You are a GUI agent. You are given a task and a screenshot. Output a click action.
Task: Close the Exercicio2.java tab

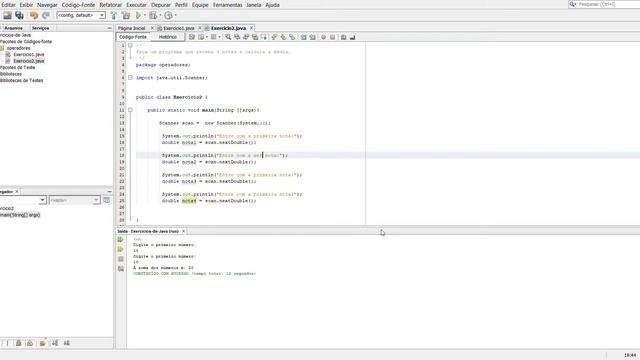pos(251,28)
